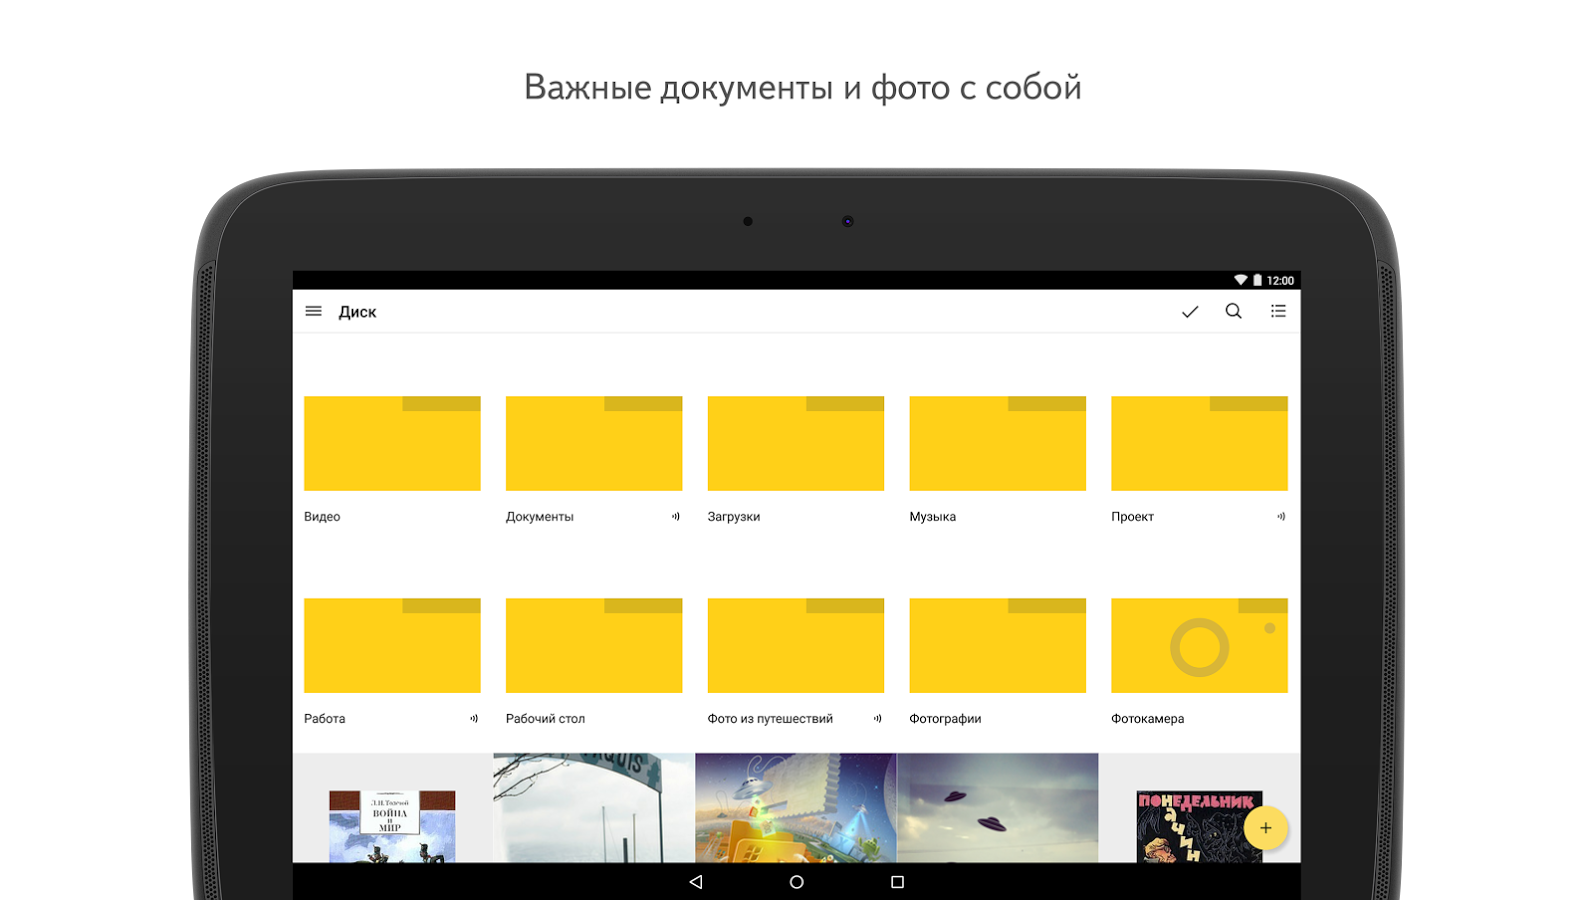Viewport: 1593px width, 900px height.
Task: Tap the yellow plus add button
Action: (x=1266, y=828)
